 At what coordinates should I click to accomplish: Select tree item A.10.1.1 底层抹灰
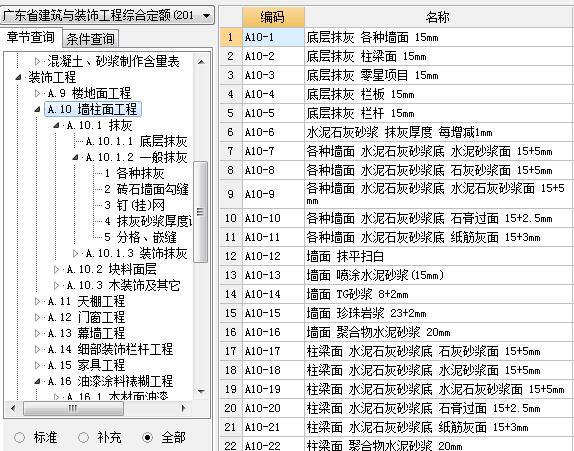pos(137,141)
